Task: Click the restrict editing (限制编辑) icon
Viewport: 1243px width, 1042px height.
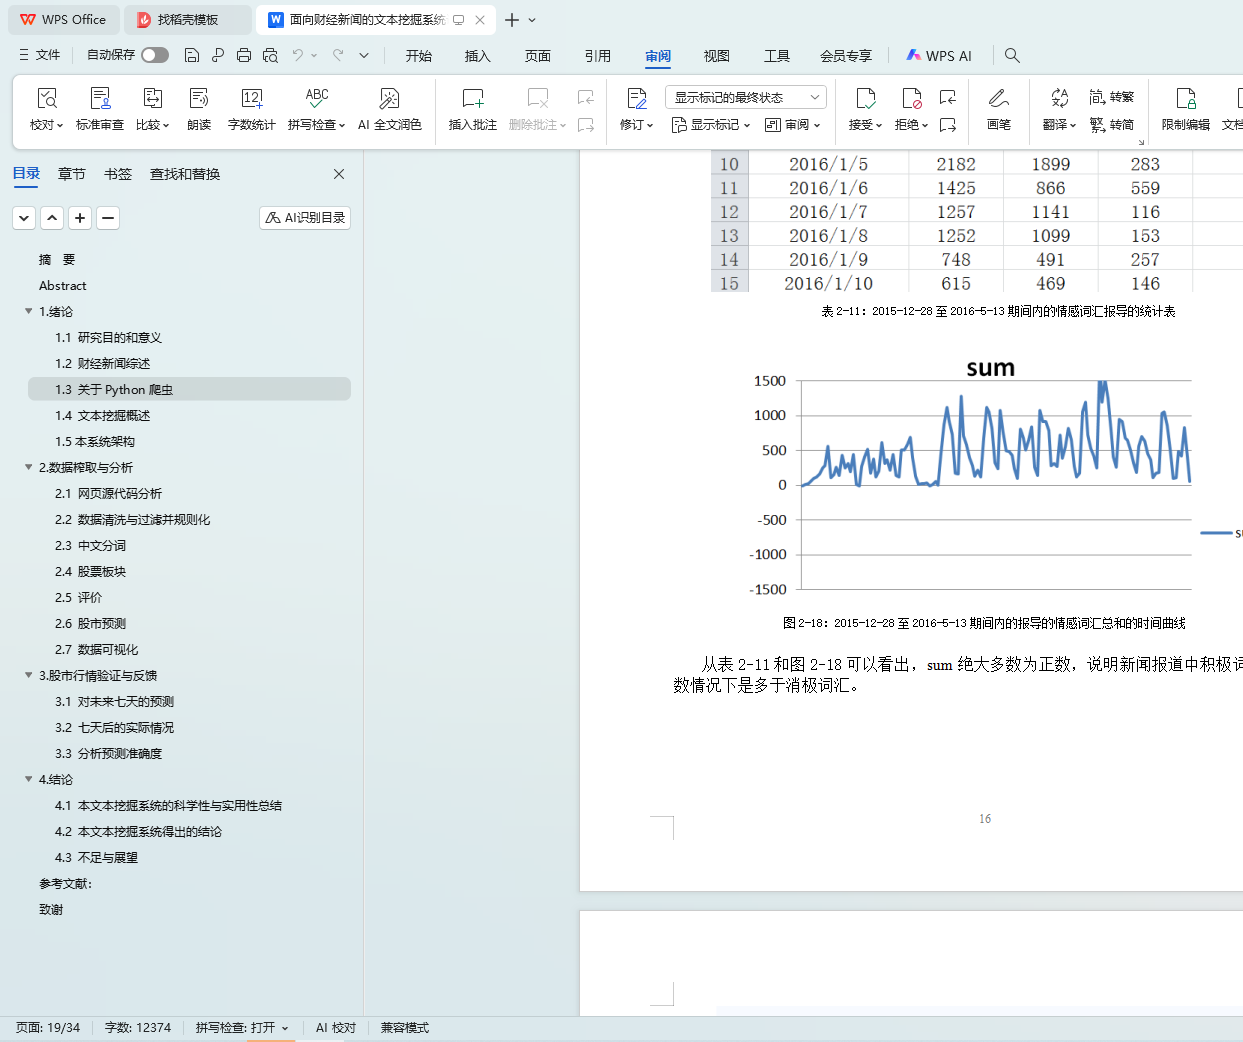Action: tap(1185, 99)
